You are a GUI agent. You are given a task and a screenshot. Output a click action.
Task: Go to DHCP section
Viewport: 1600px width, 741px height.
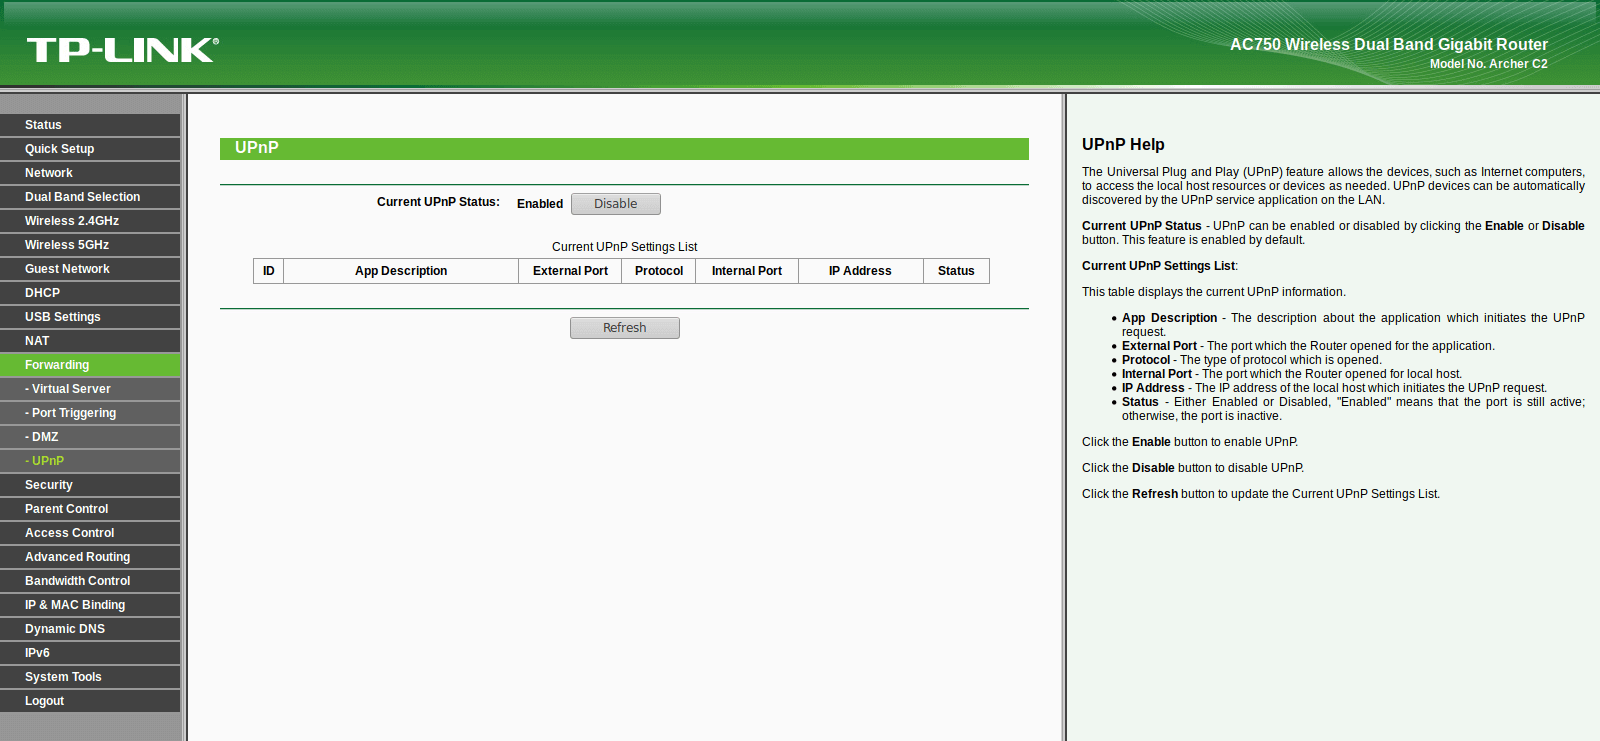pyautogui.click(x=90, y=293)
